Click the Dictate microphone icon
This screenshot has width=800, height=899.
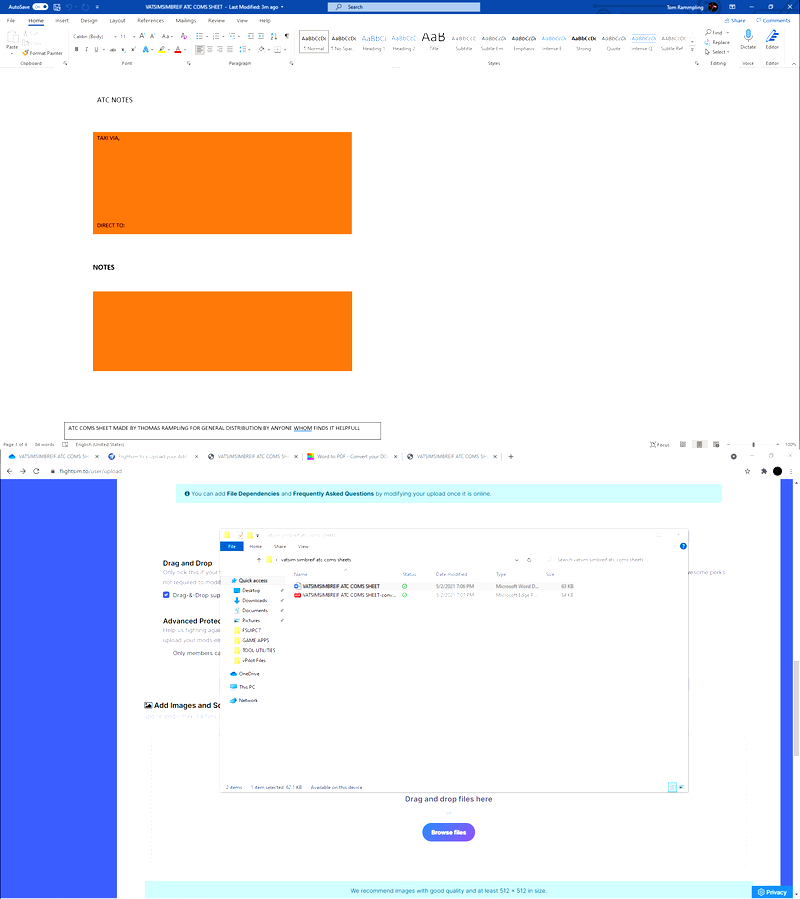pyautogui.click(x=748, y=37)
